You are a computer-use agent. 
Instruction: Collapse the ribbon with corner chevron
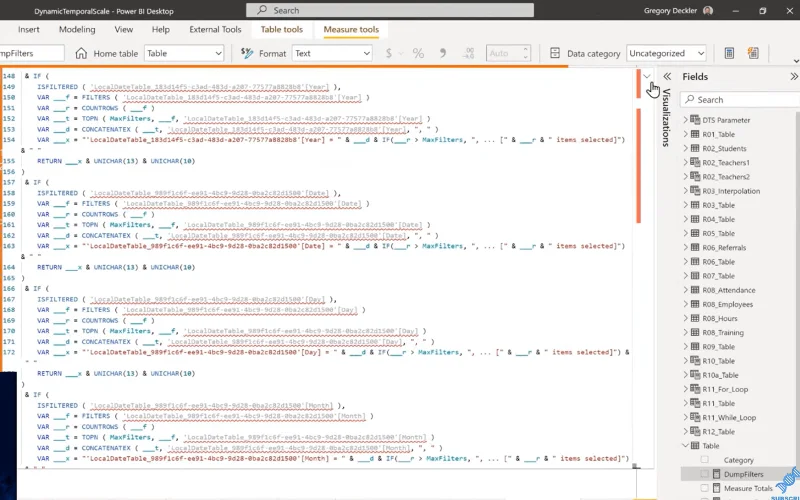point(796,61)
